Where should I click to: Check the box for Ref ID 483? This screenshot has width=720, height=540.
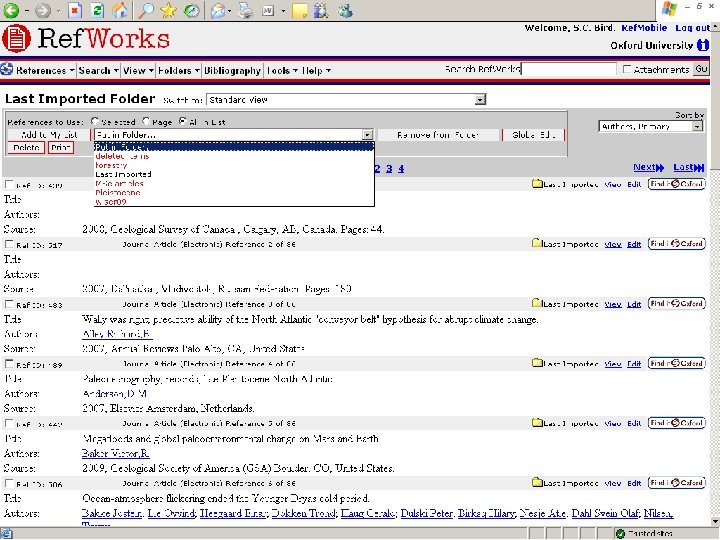[x=9, y=304]
